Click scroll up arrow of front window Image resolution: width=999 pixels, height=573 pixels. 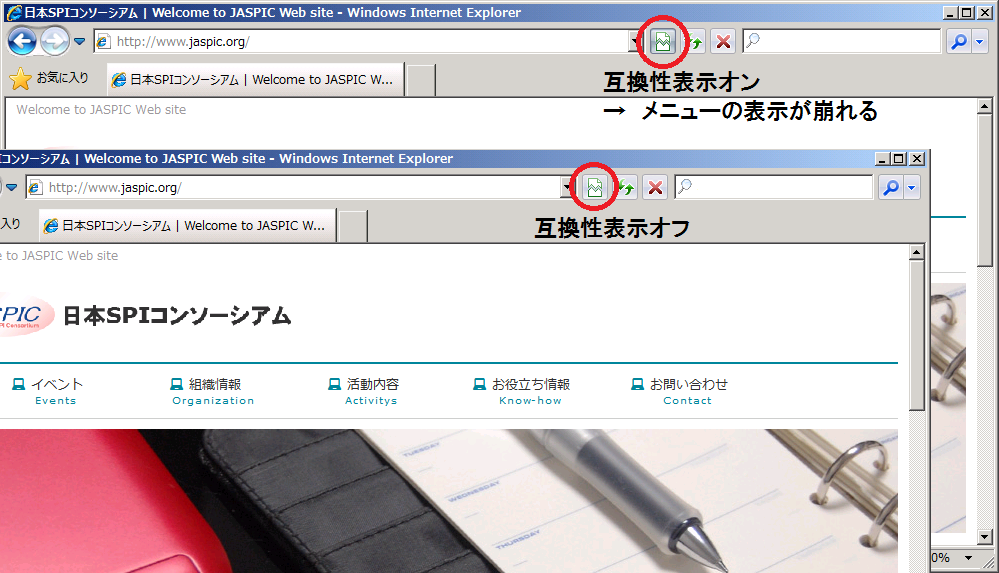pos(916,252)
